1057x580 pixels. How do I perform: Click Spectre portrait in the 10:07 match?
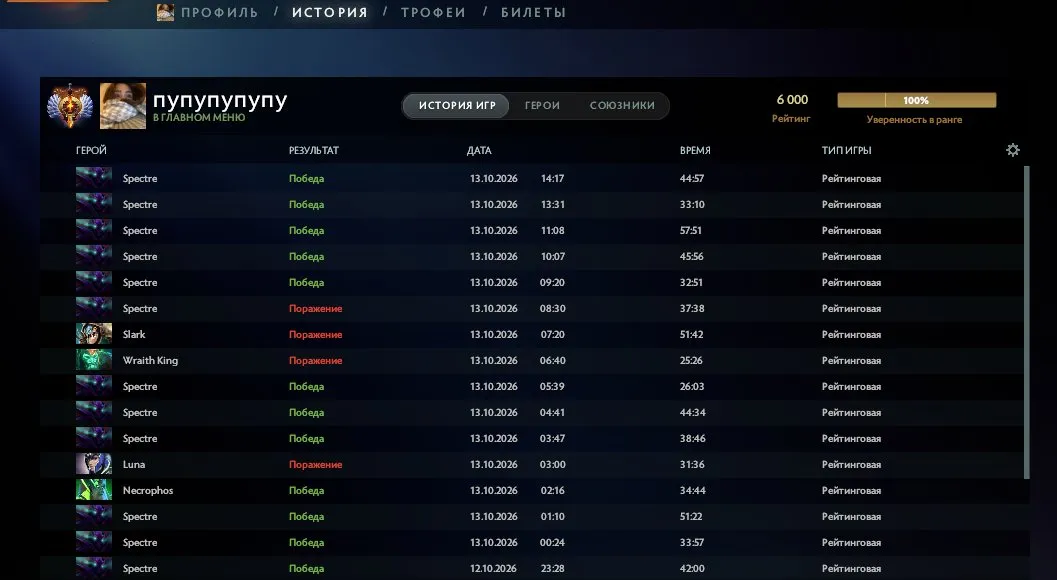click(x=94, y=256)
